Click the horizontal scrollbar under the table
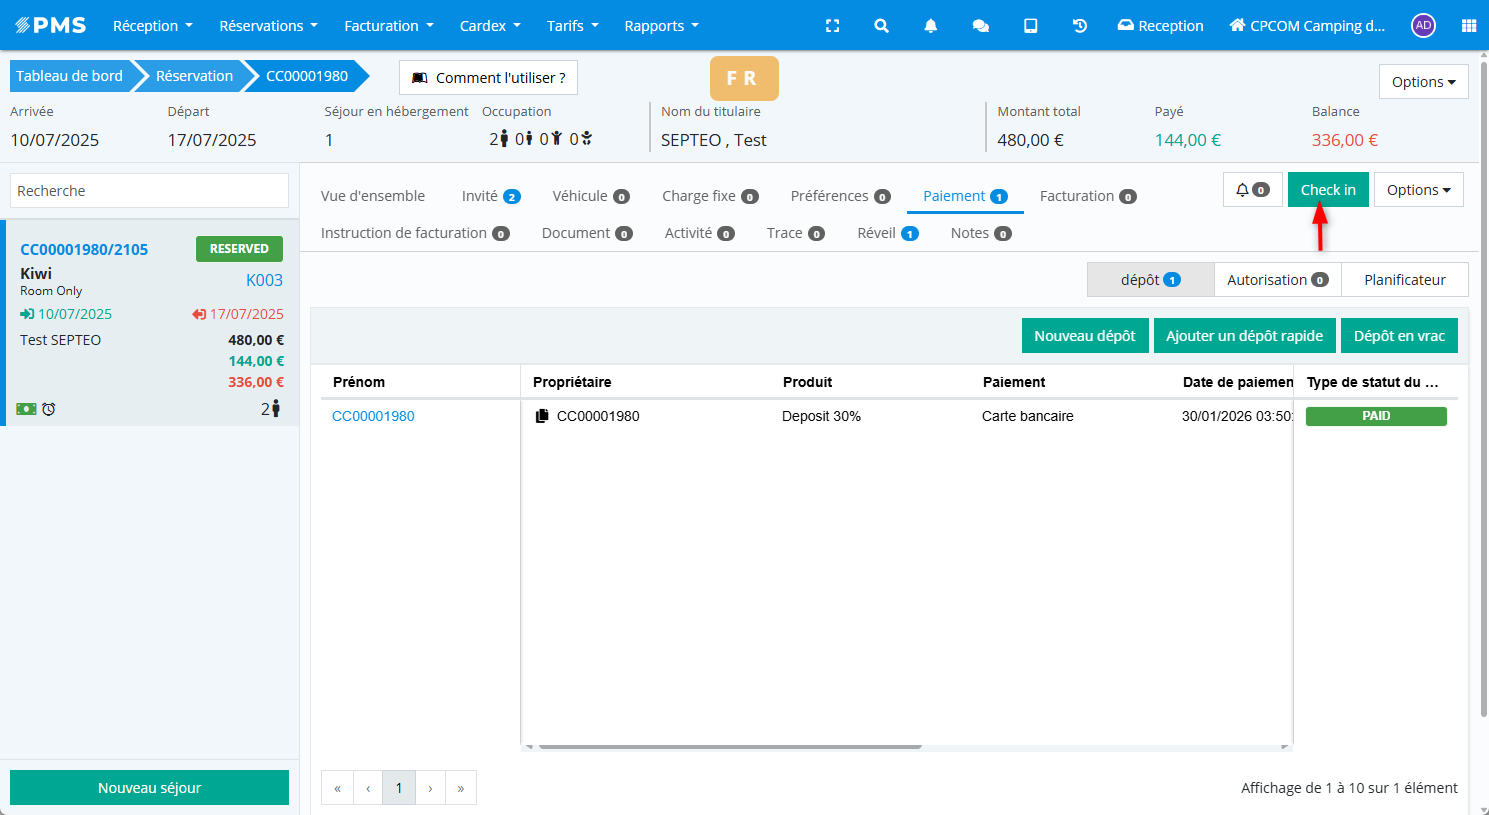Image resolution: width=1489 pixels, height=815 pixels. (729, 746)
